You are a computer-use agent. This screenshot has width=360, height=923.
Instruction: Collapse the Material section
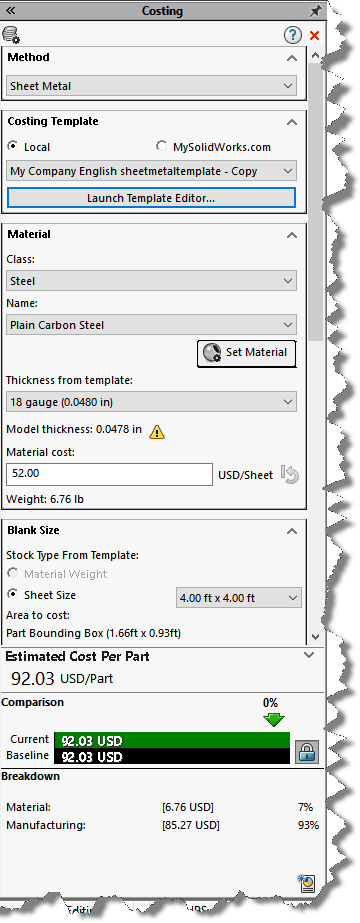coord(291,234)
